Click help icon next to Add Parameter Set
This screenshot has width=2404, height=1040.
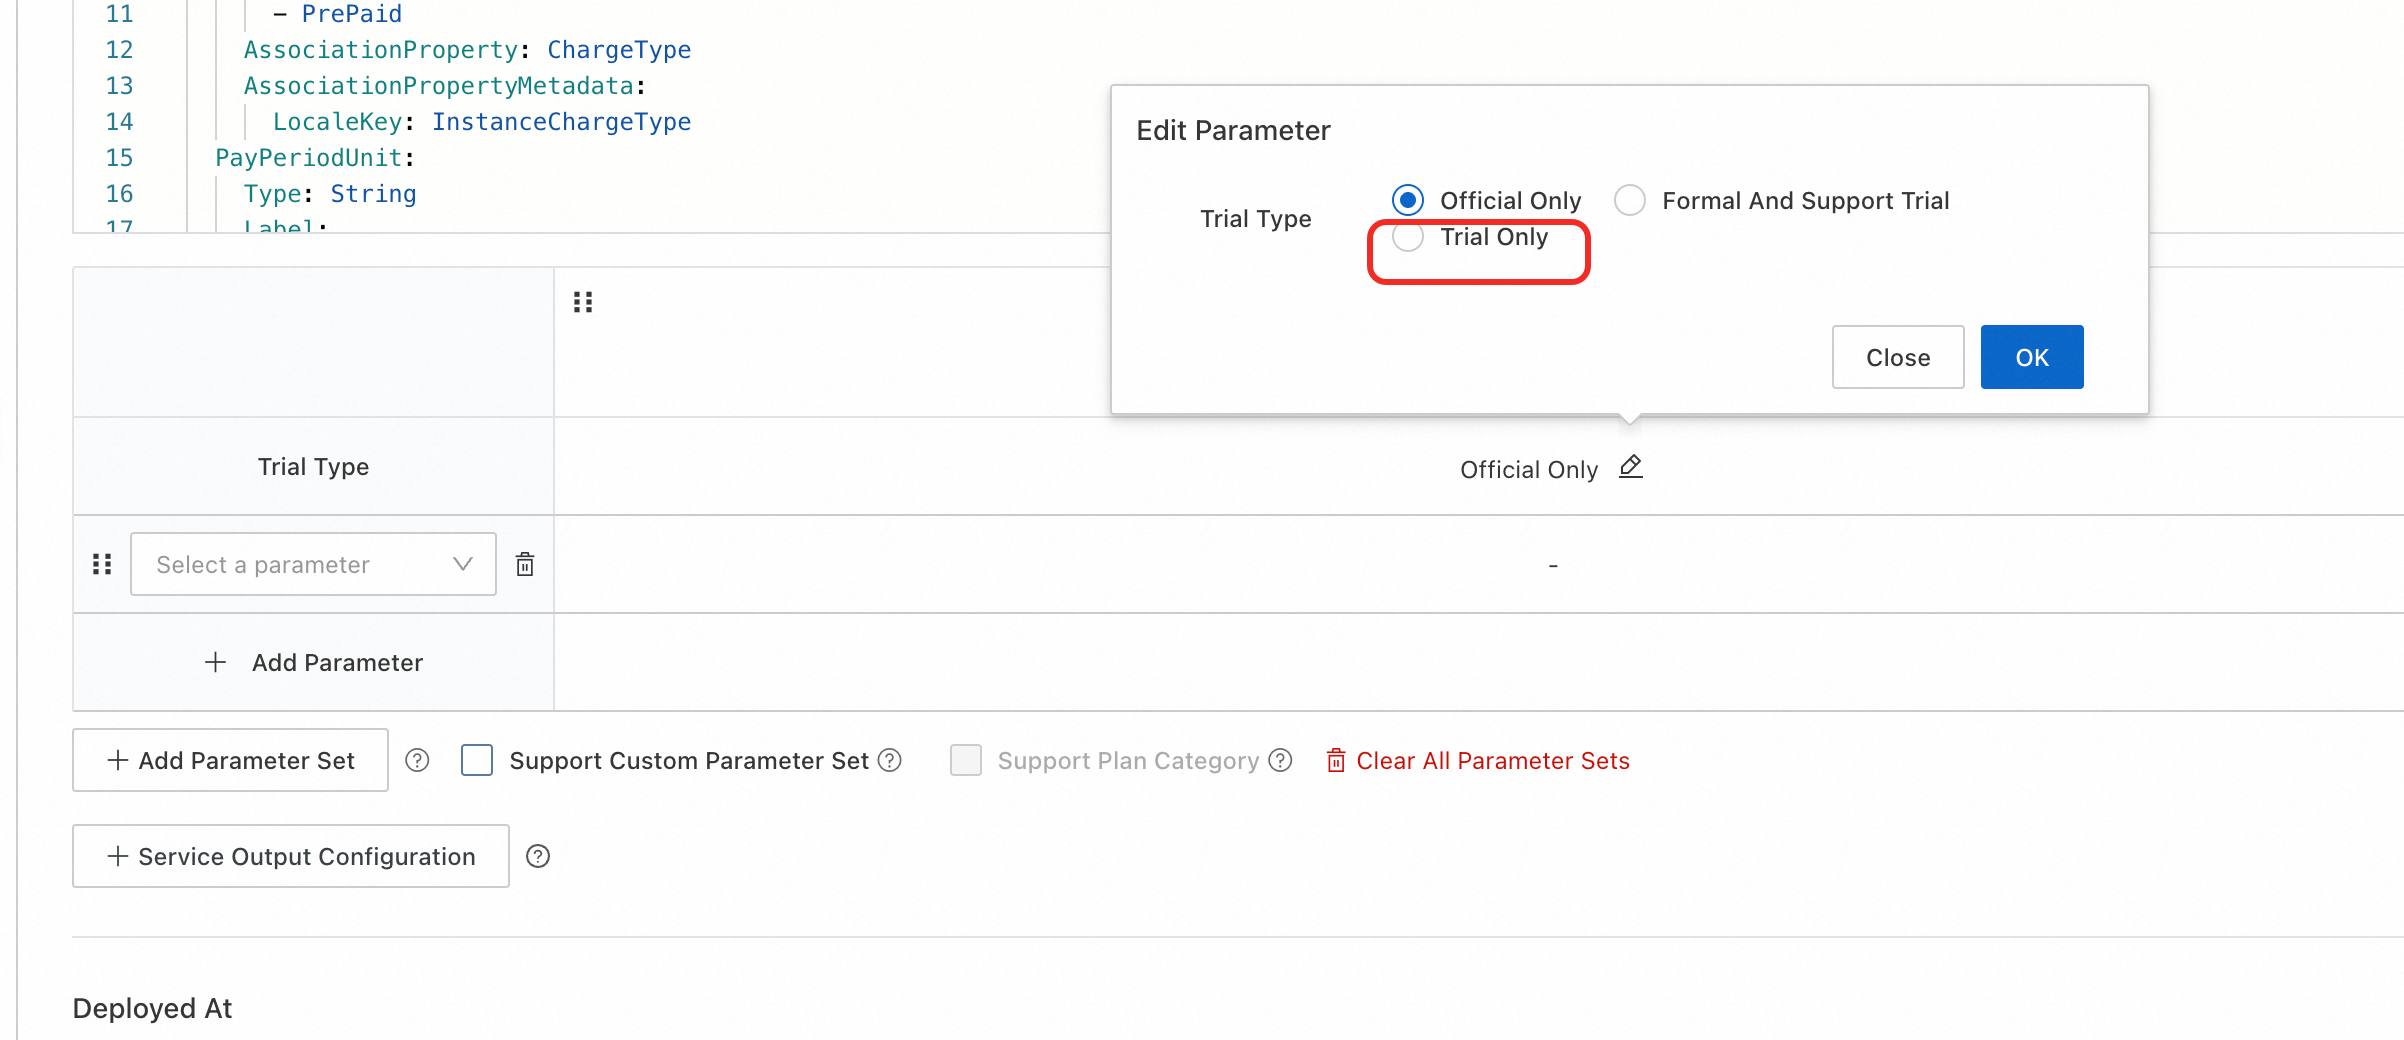417,761
